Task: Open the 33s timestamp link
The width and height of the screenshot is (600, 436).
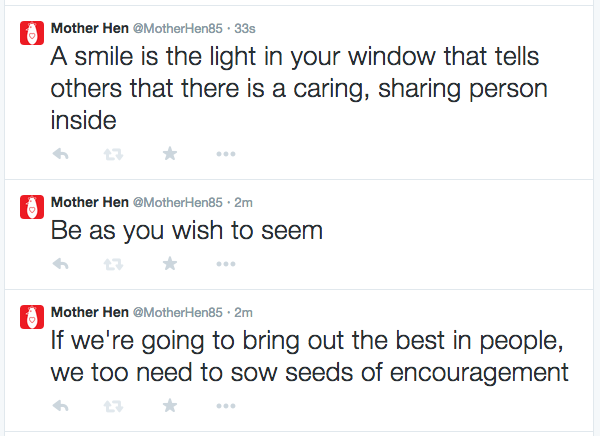Action: pos(244,28)
